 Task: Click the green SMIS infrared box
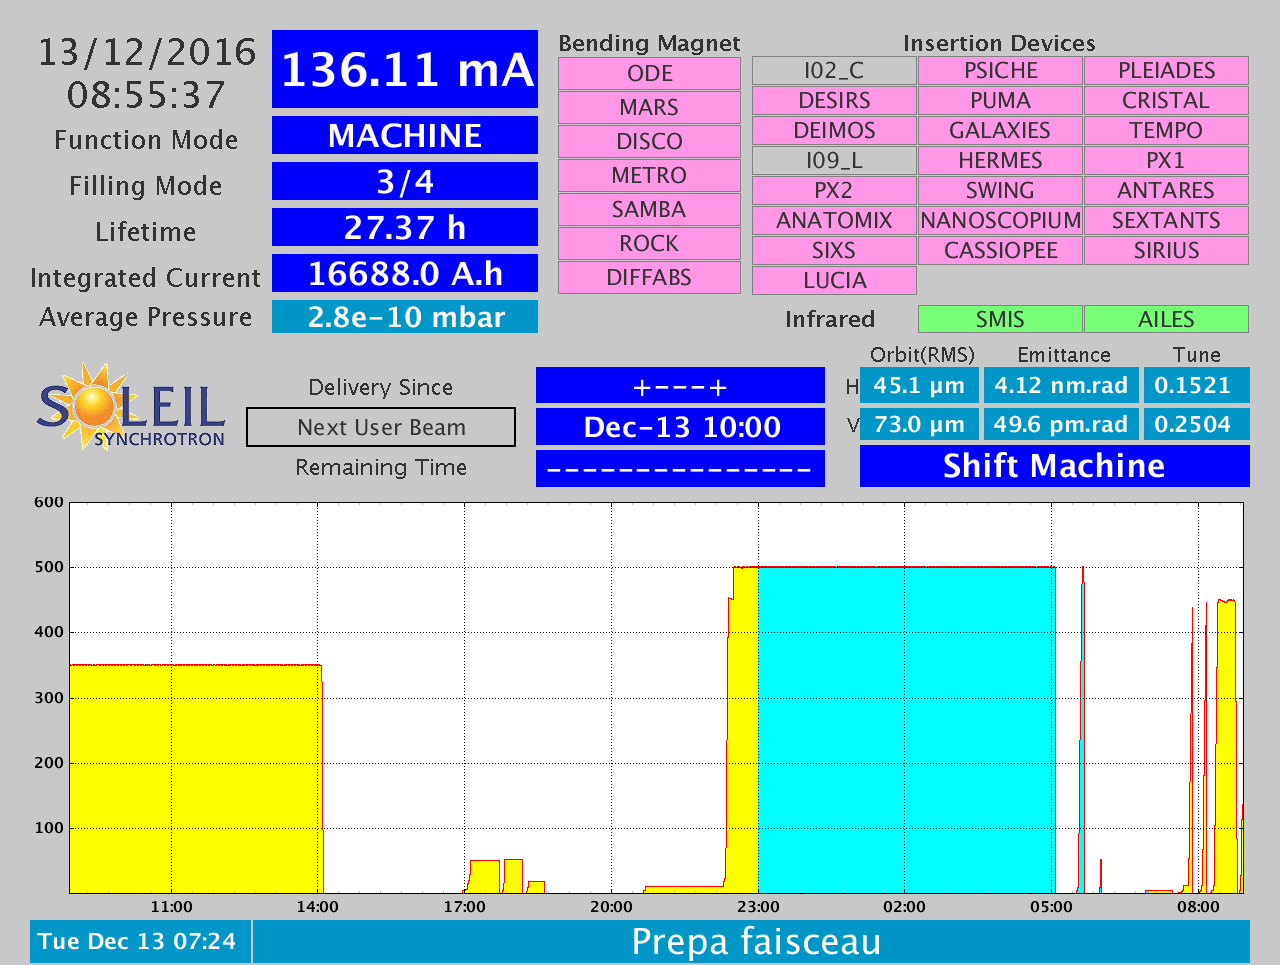click(x=1000, y=319)
